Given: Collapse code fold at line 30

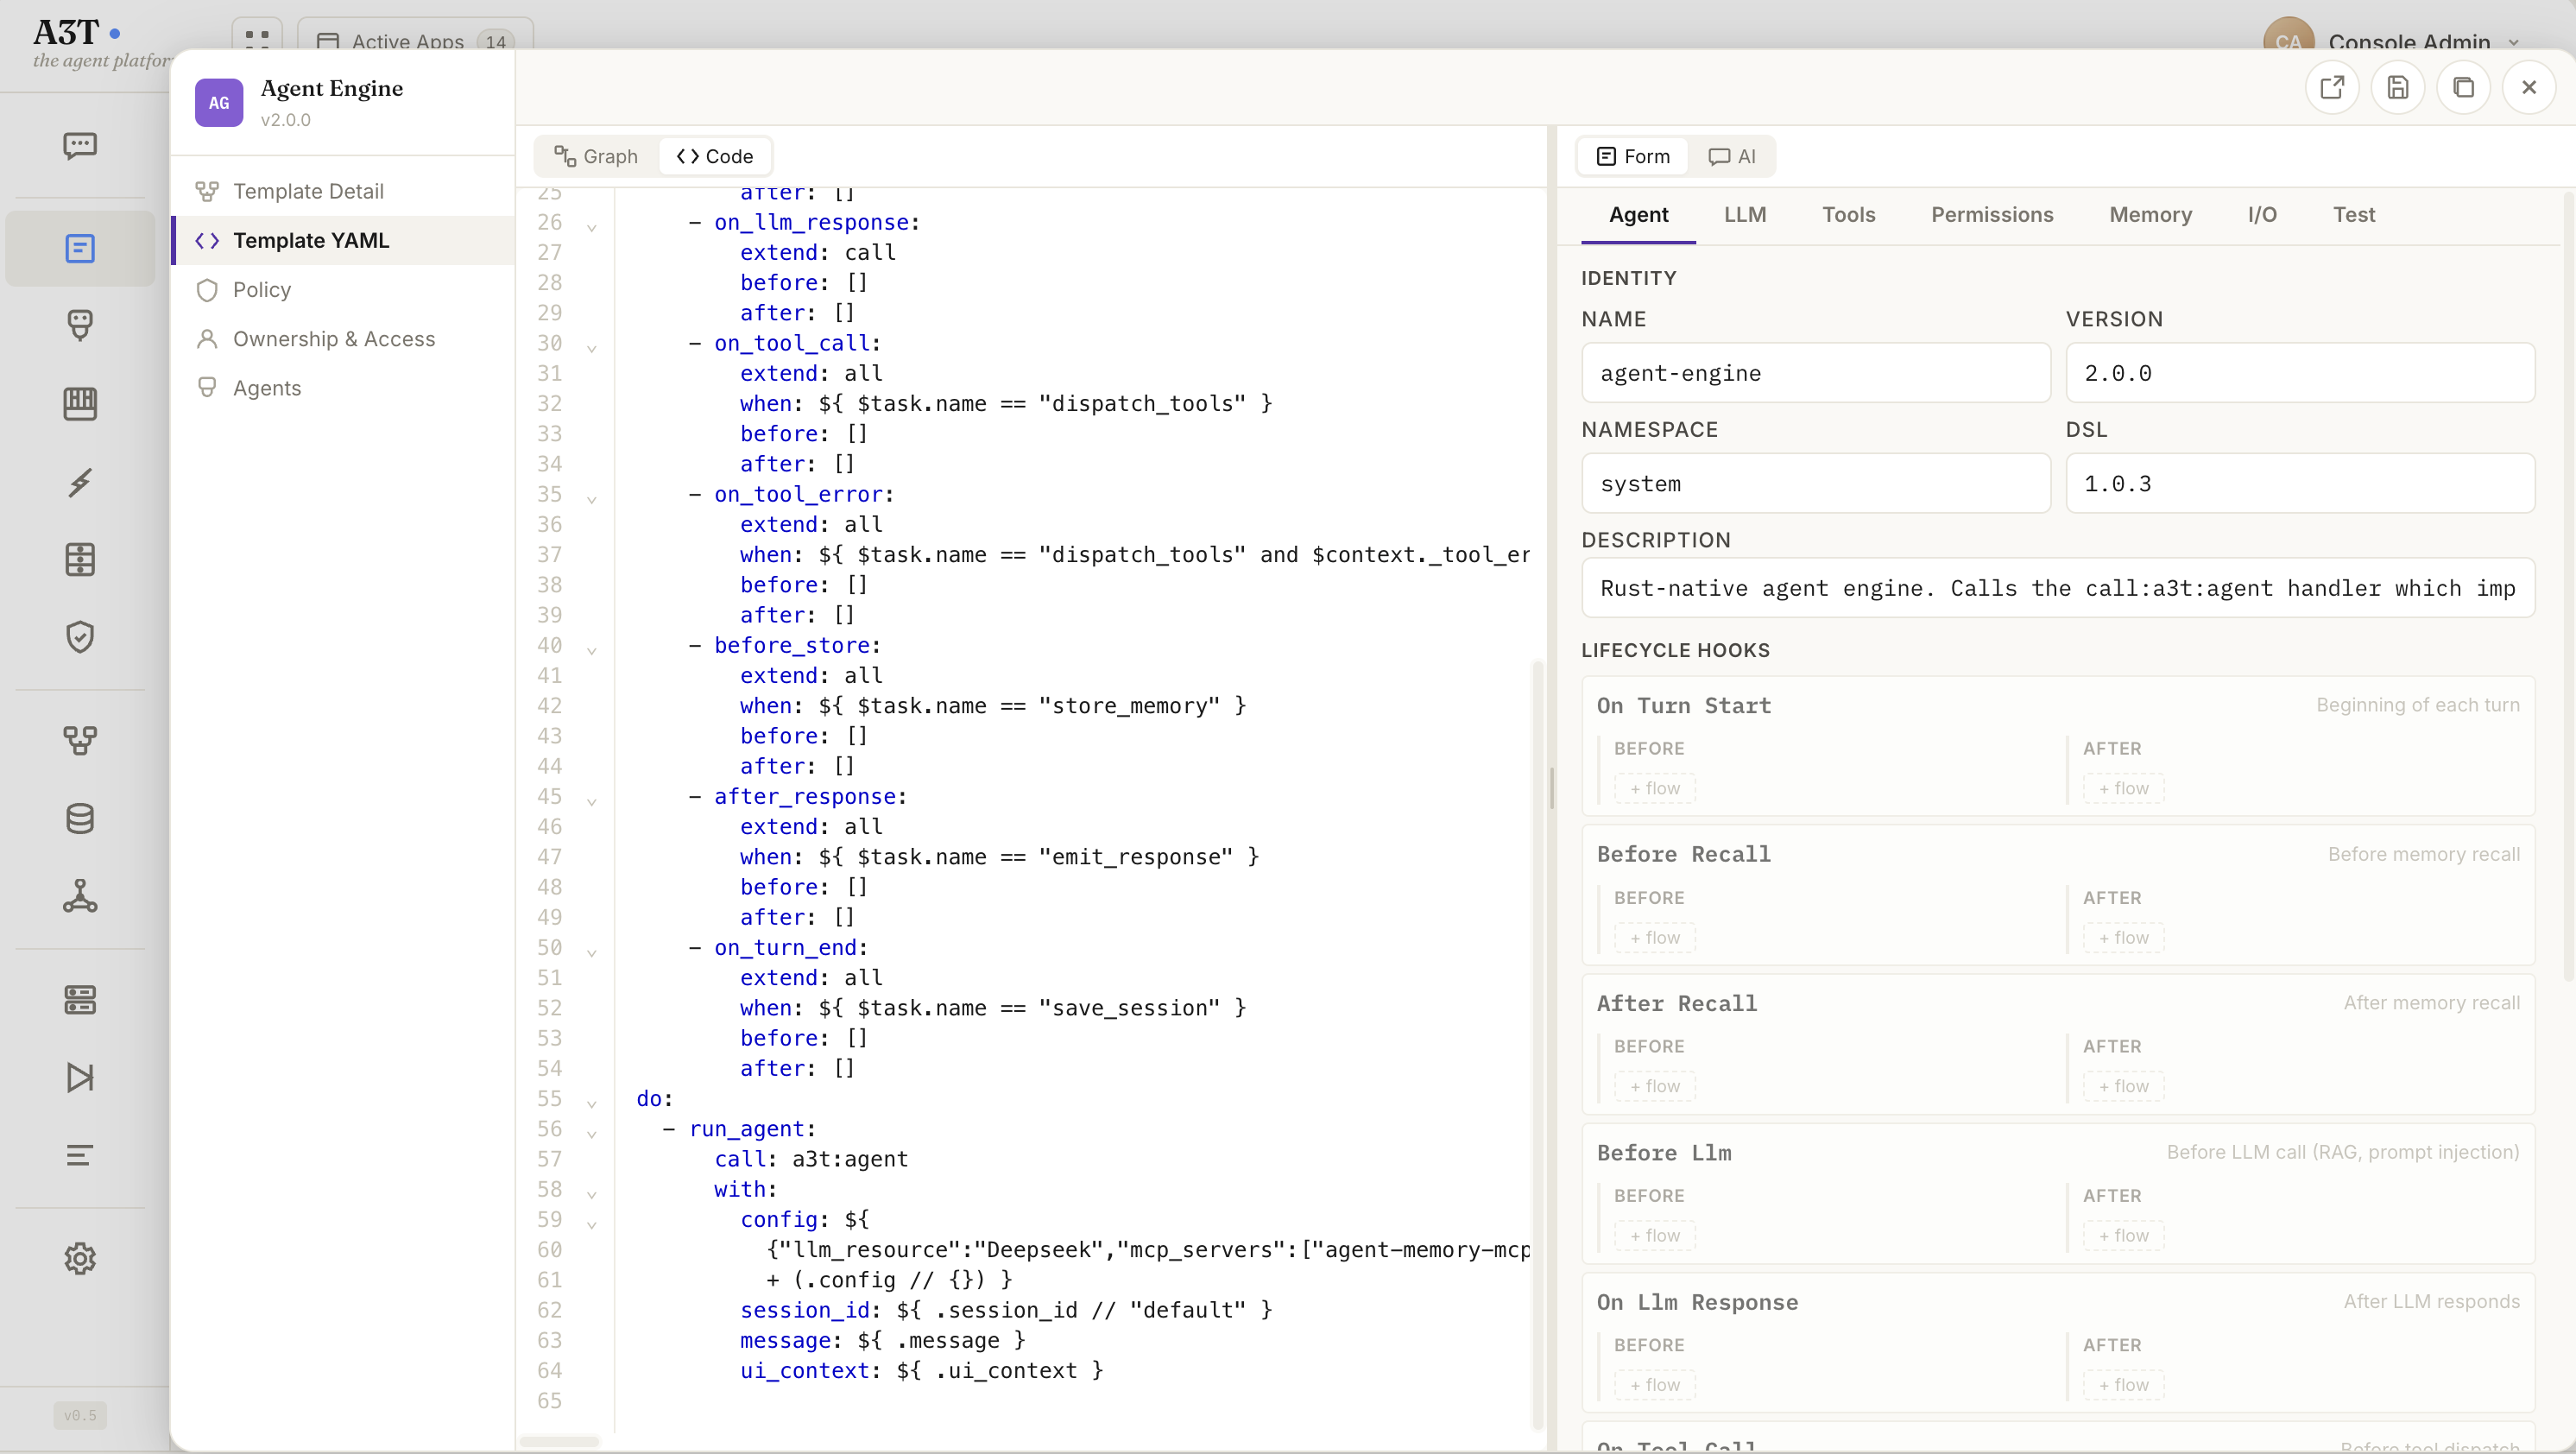Looking at the screenshot, I should click(x=592, y=348).
